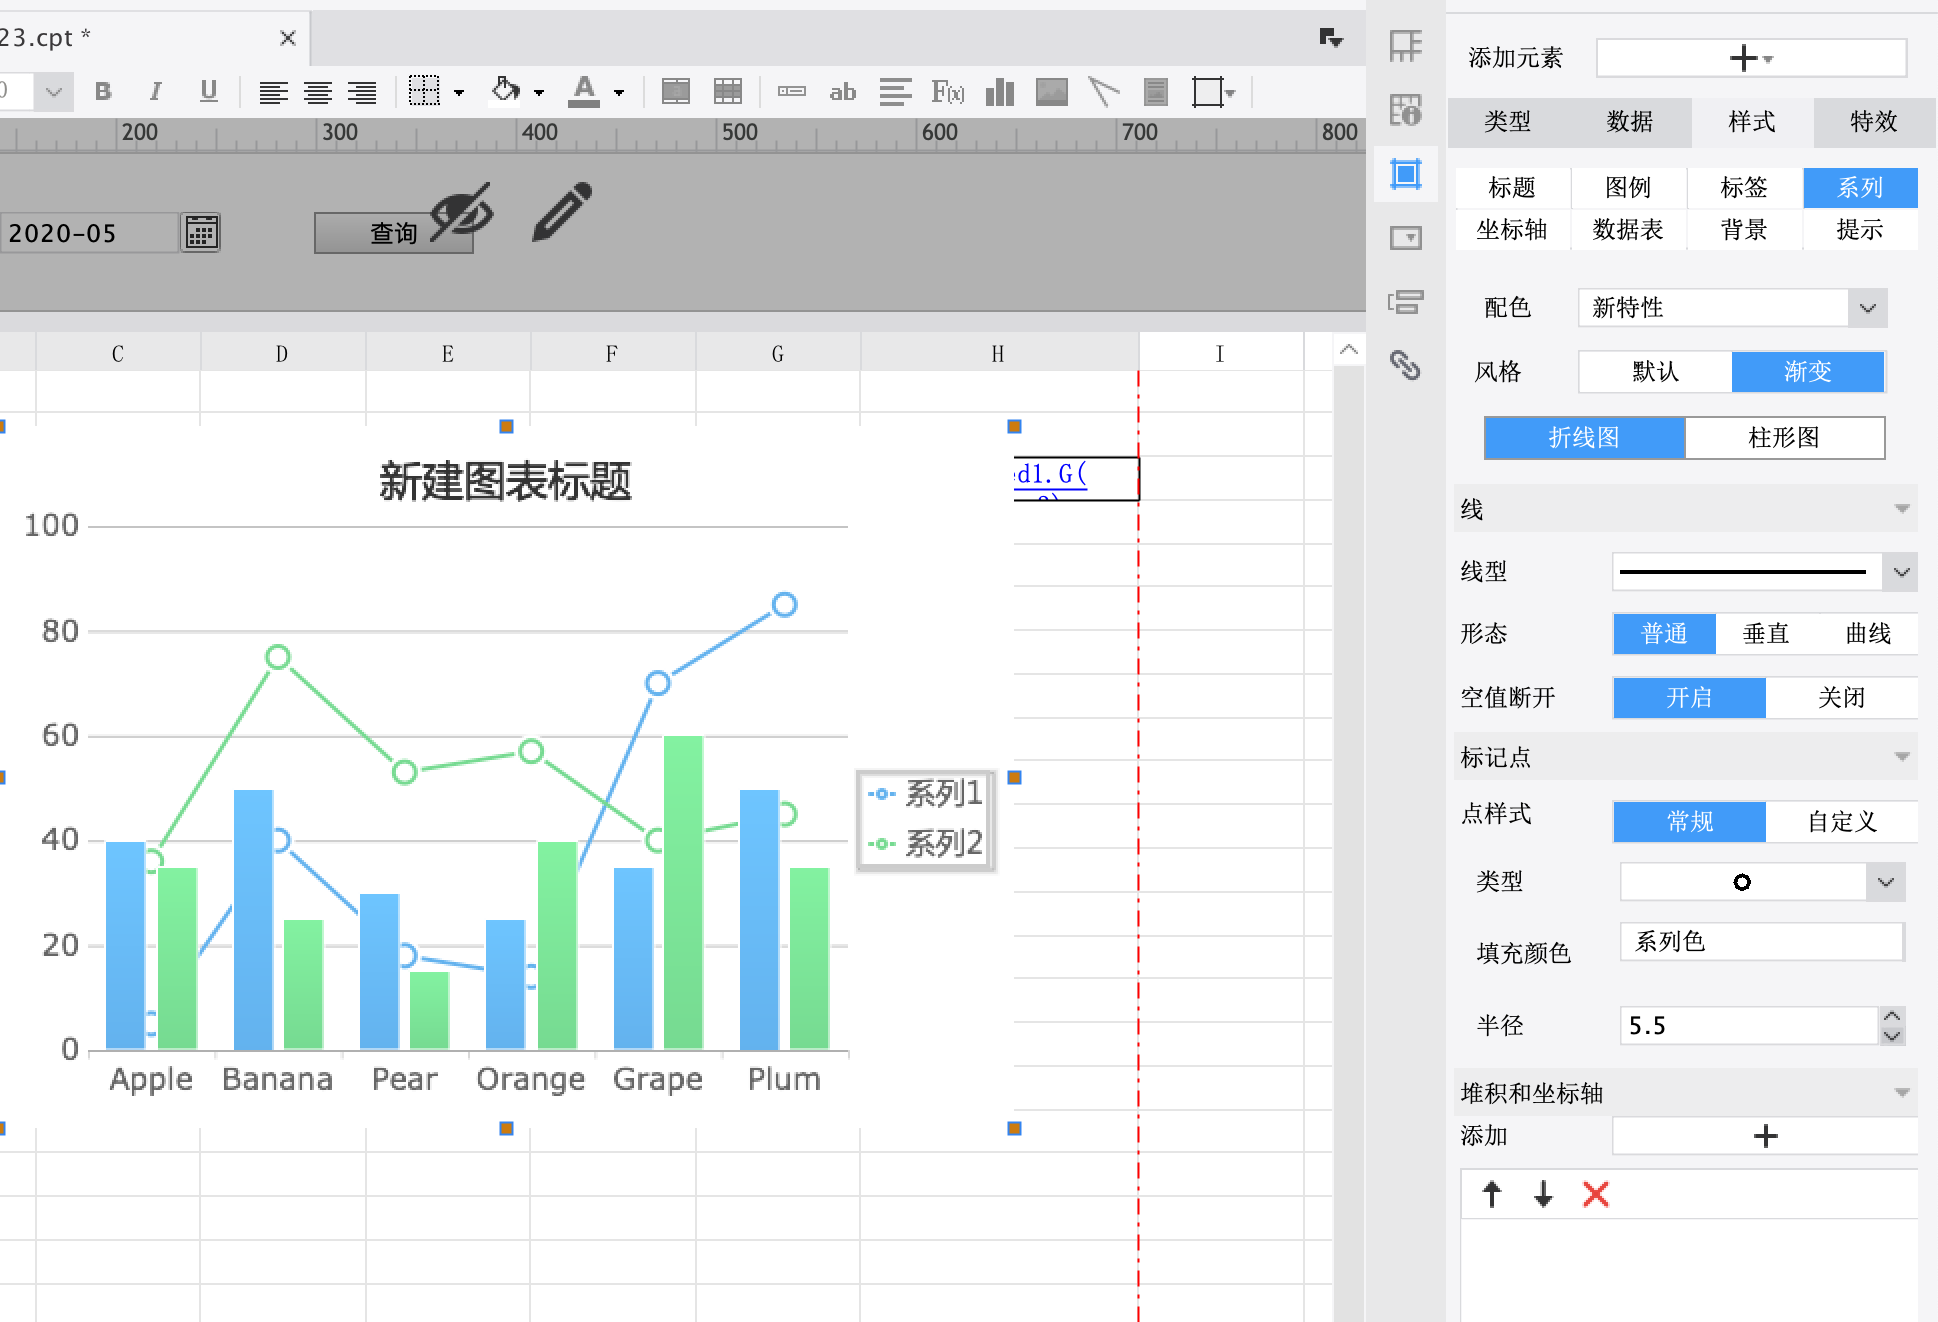Select 数据表 style section
Image resolution: width=1938 pixels, height=1322 pixels.
[x=1628, y=230]
